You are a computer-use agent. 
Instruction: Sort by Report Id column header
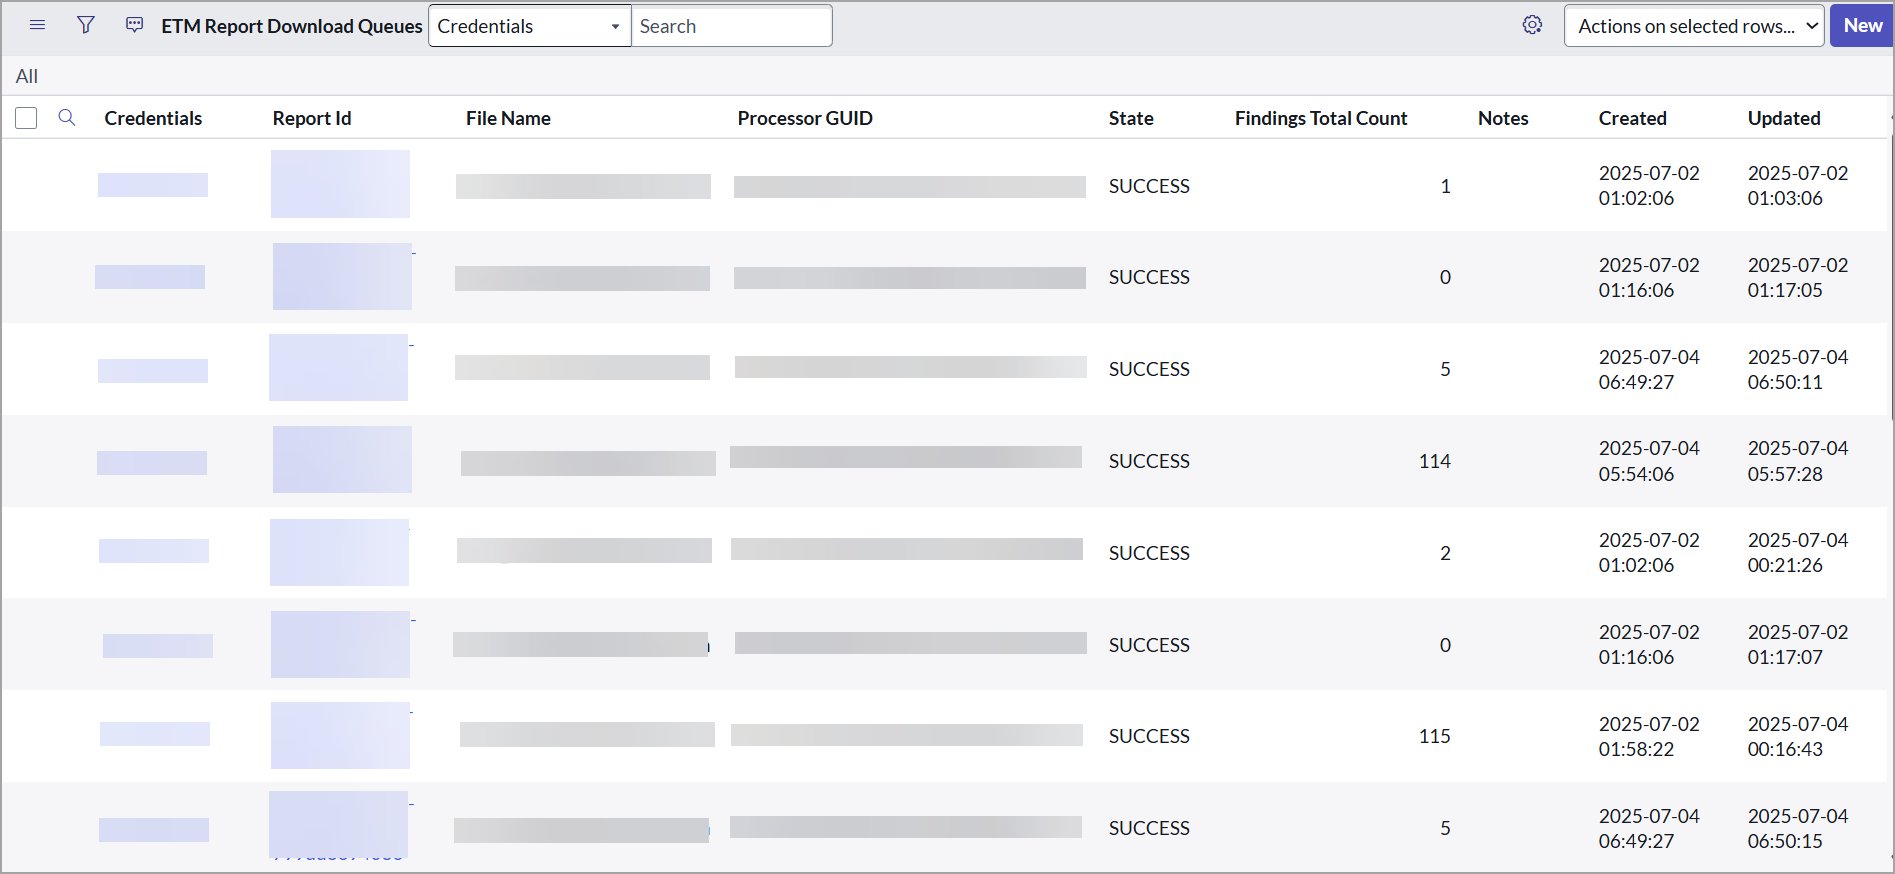click(x=312, y=118)
